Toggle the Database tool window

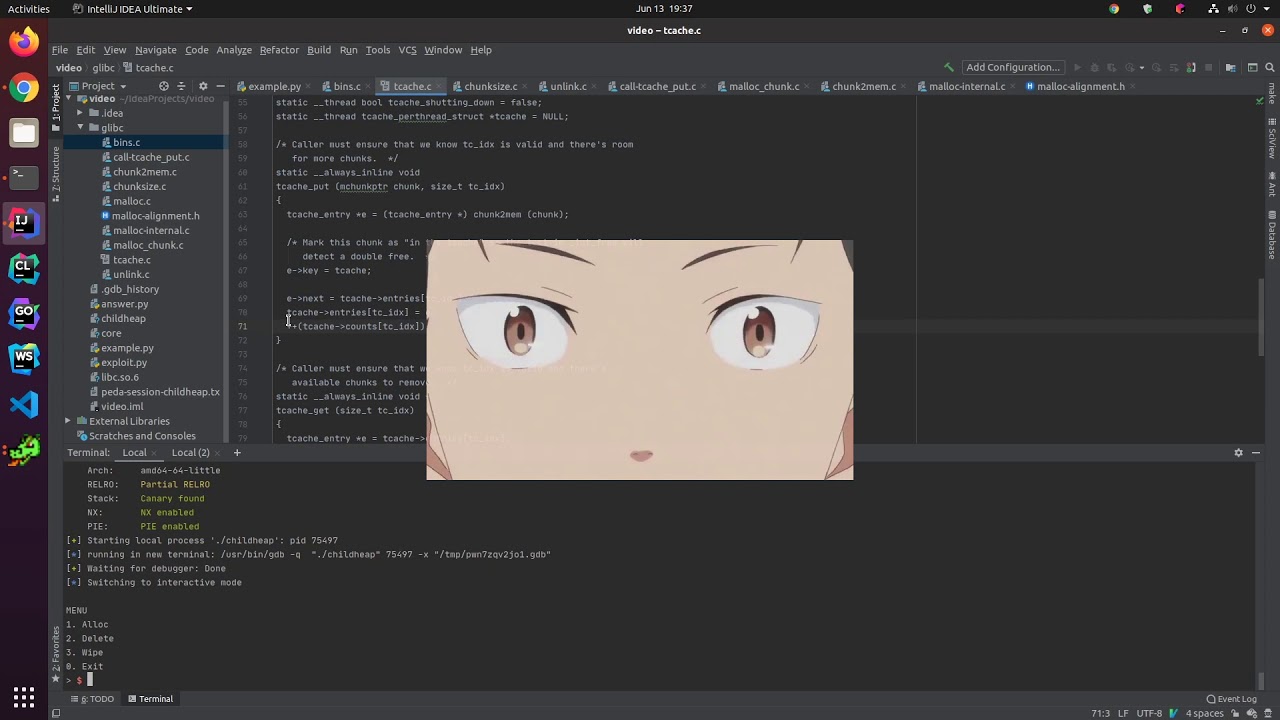pyautogui.click(x=1272, y=233)
